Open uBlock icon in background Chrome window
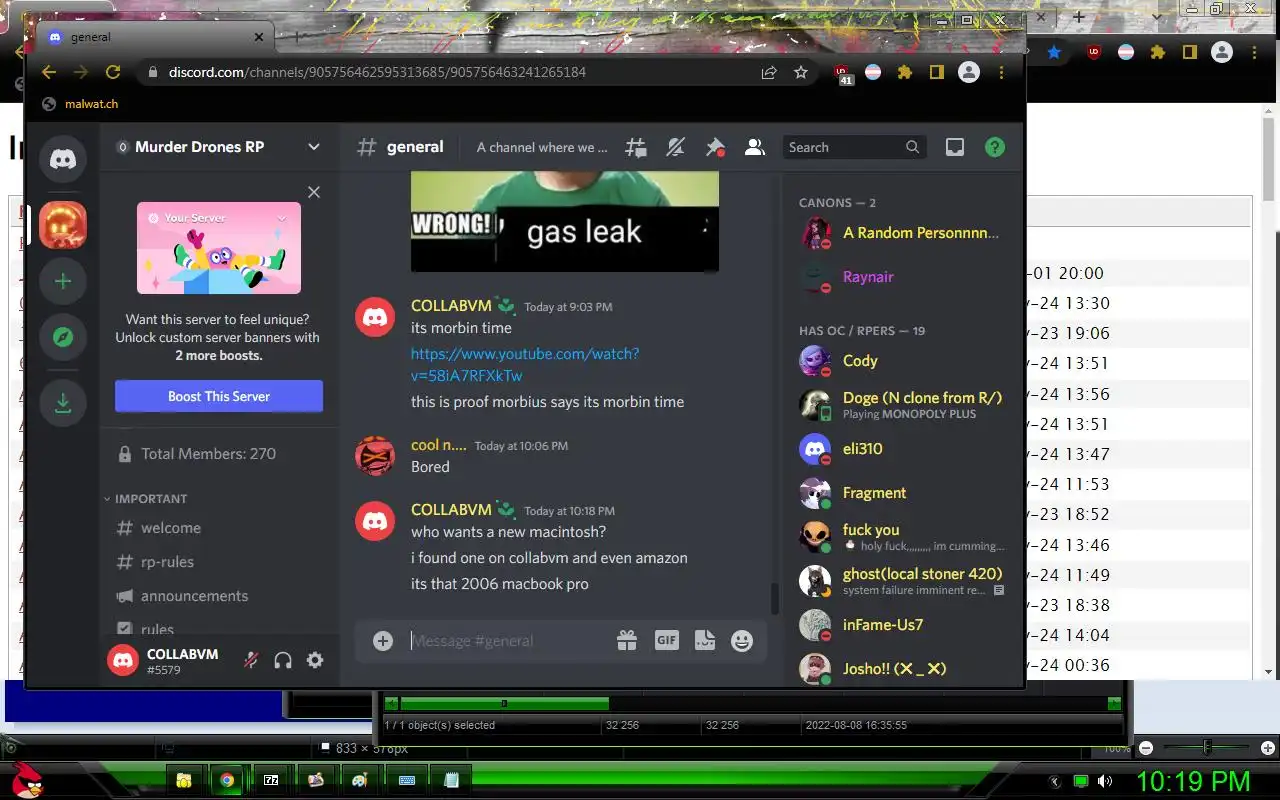Image resolution: width=1280 pixels, height=800 pixels. point(1093,52)
